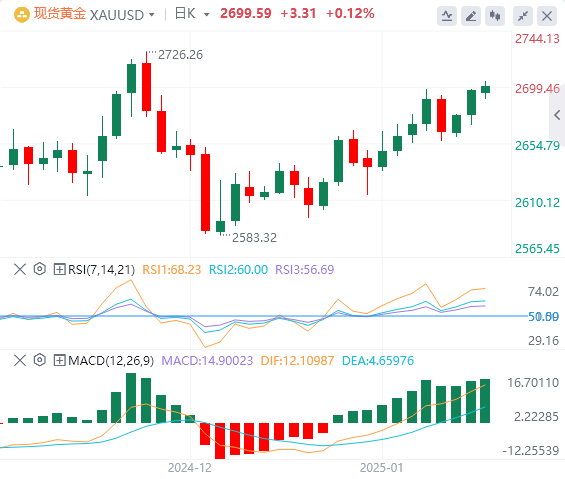This screenshot has width=565, height=479.
Task: Click the 2699.46 current price axis label
Action: pyautogui.click(x=537, y=89)
